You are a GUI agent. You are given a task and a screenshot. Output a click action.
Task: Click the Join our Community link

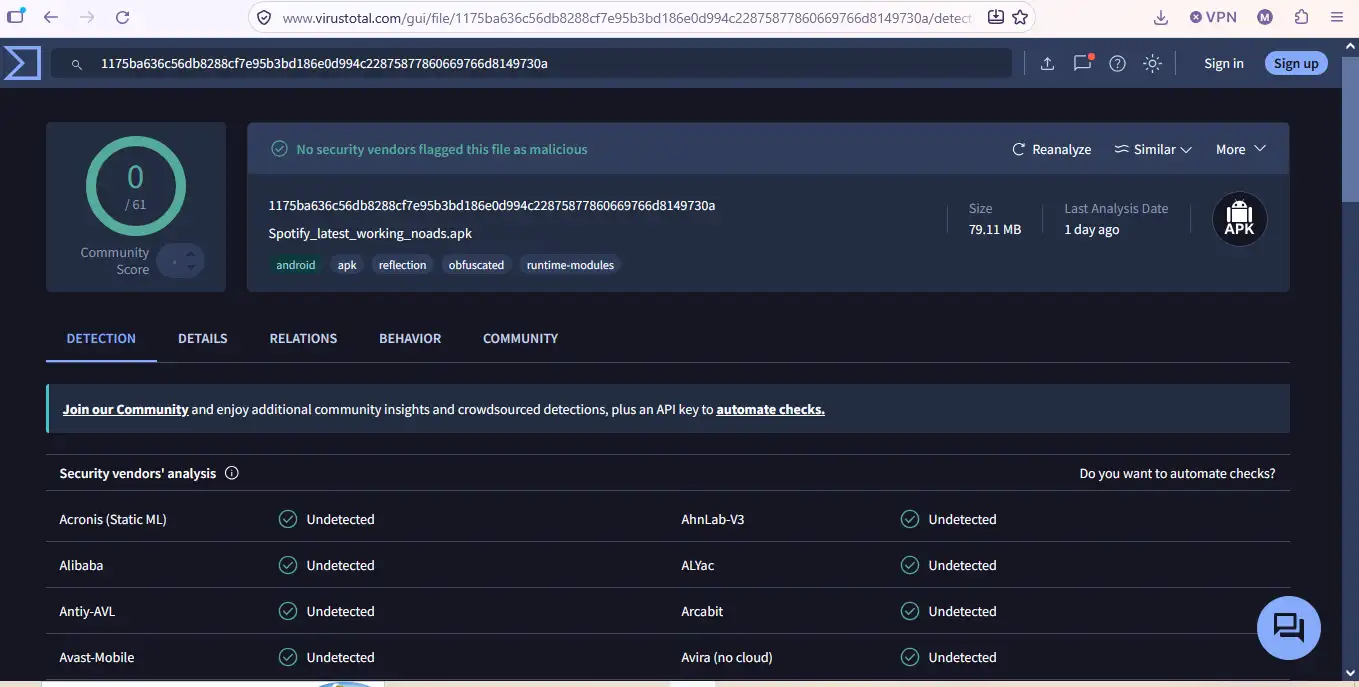(x=126, y=409)
